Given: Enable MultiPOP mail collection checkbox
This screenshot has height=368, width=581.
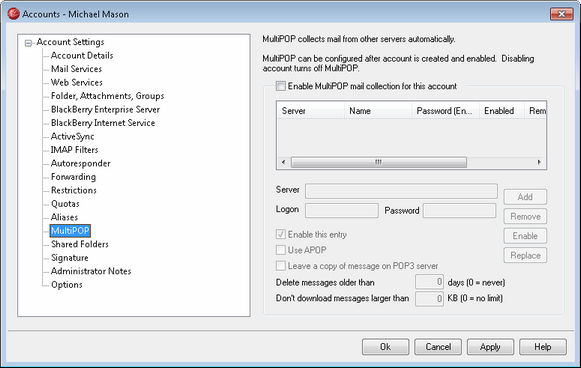Looking at the screenshot, I should click(x=281, y=86).
